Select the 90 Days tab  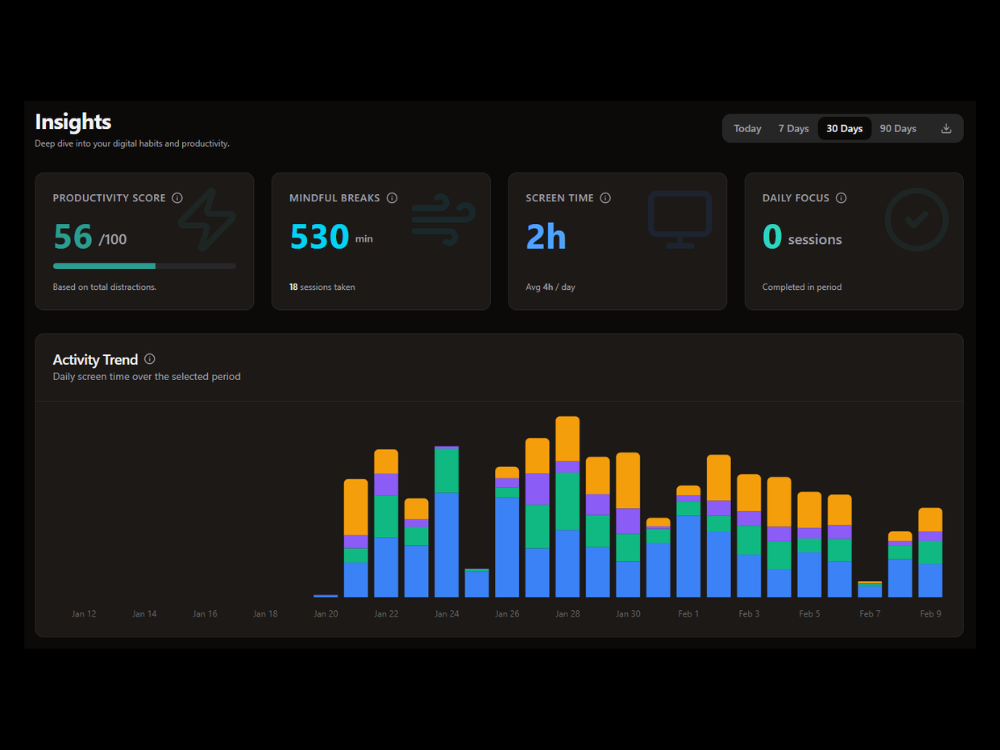[897, 128]
